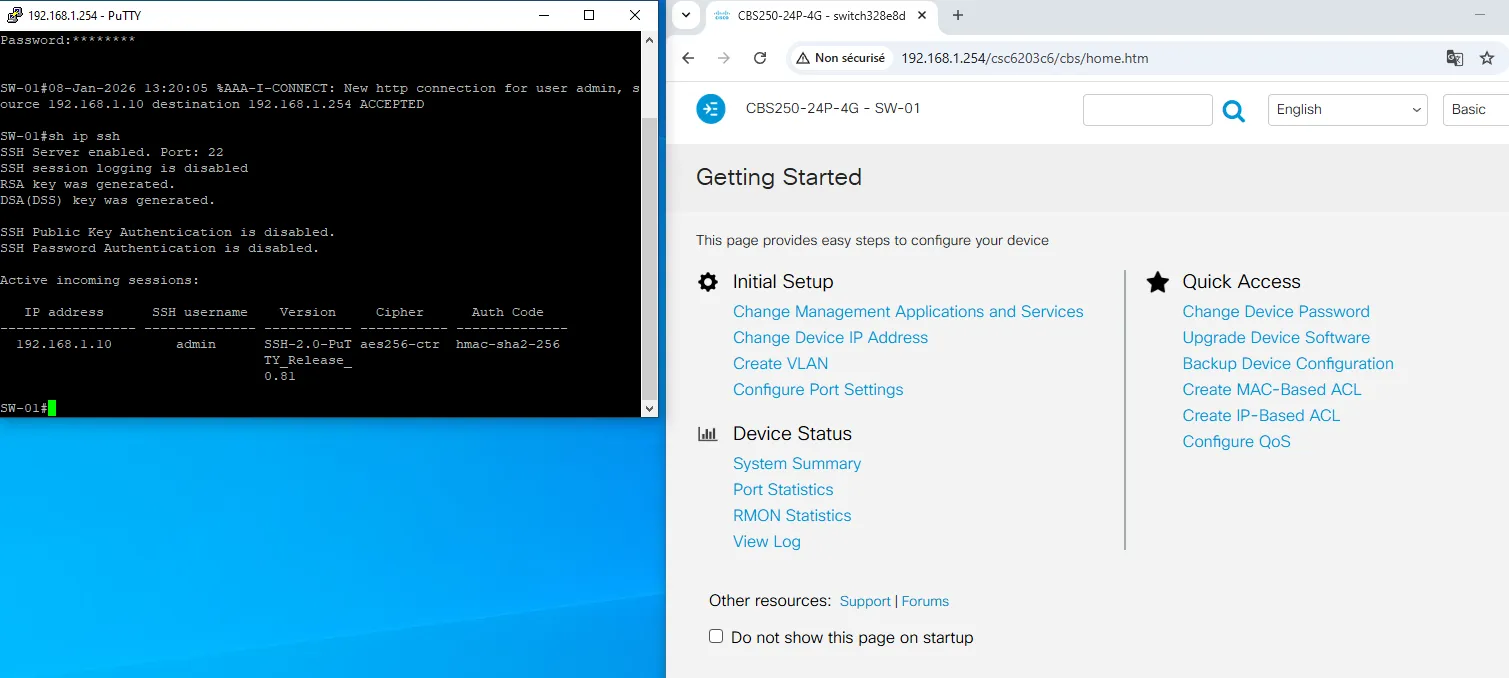Image resolution: width=1509 pixels, height=678 pixels.
Task: Open the English language dropdown
Action: point(1347,110)
